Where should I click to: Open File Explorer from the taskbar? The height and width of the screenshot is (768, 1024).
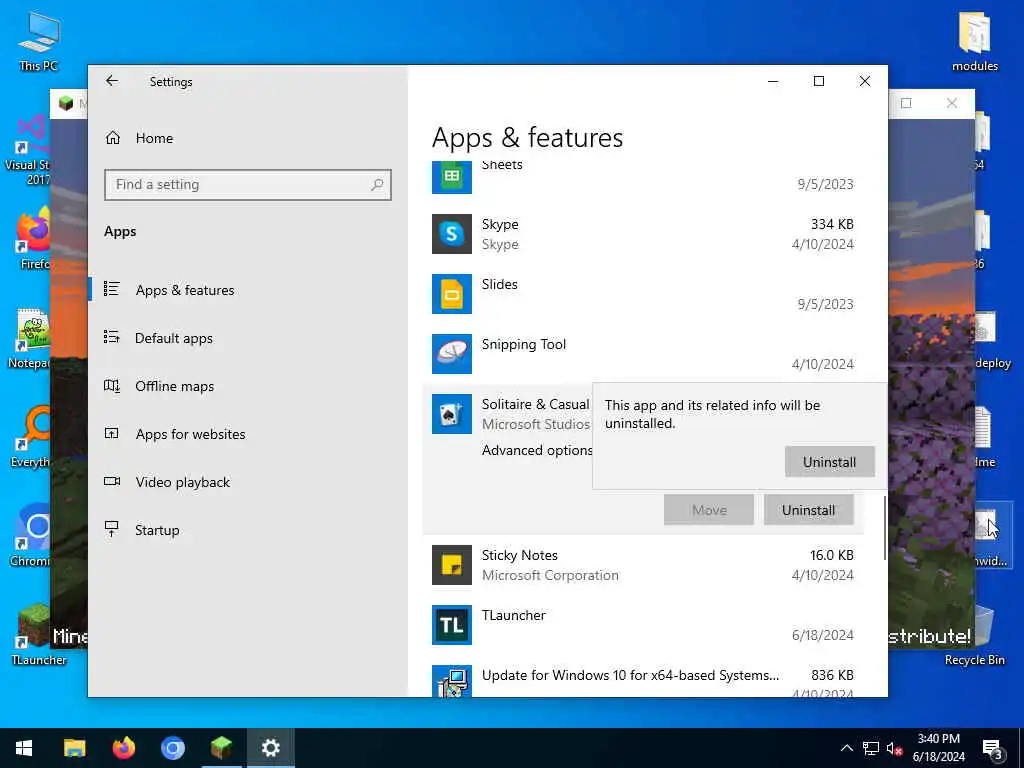coord(74,748)
